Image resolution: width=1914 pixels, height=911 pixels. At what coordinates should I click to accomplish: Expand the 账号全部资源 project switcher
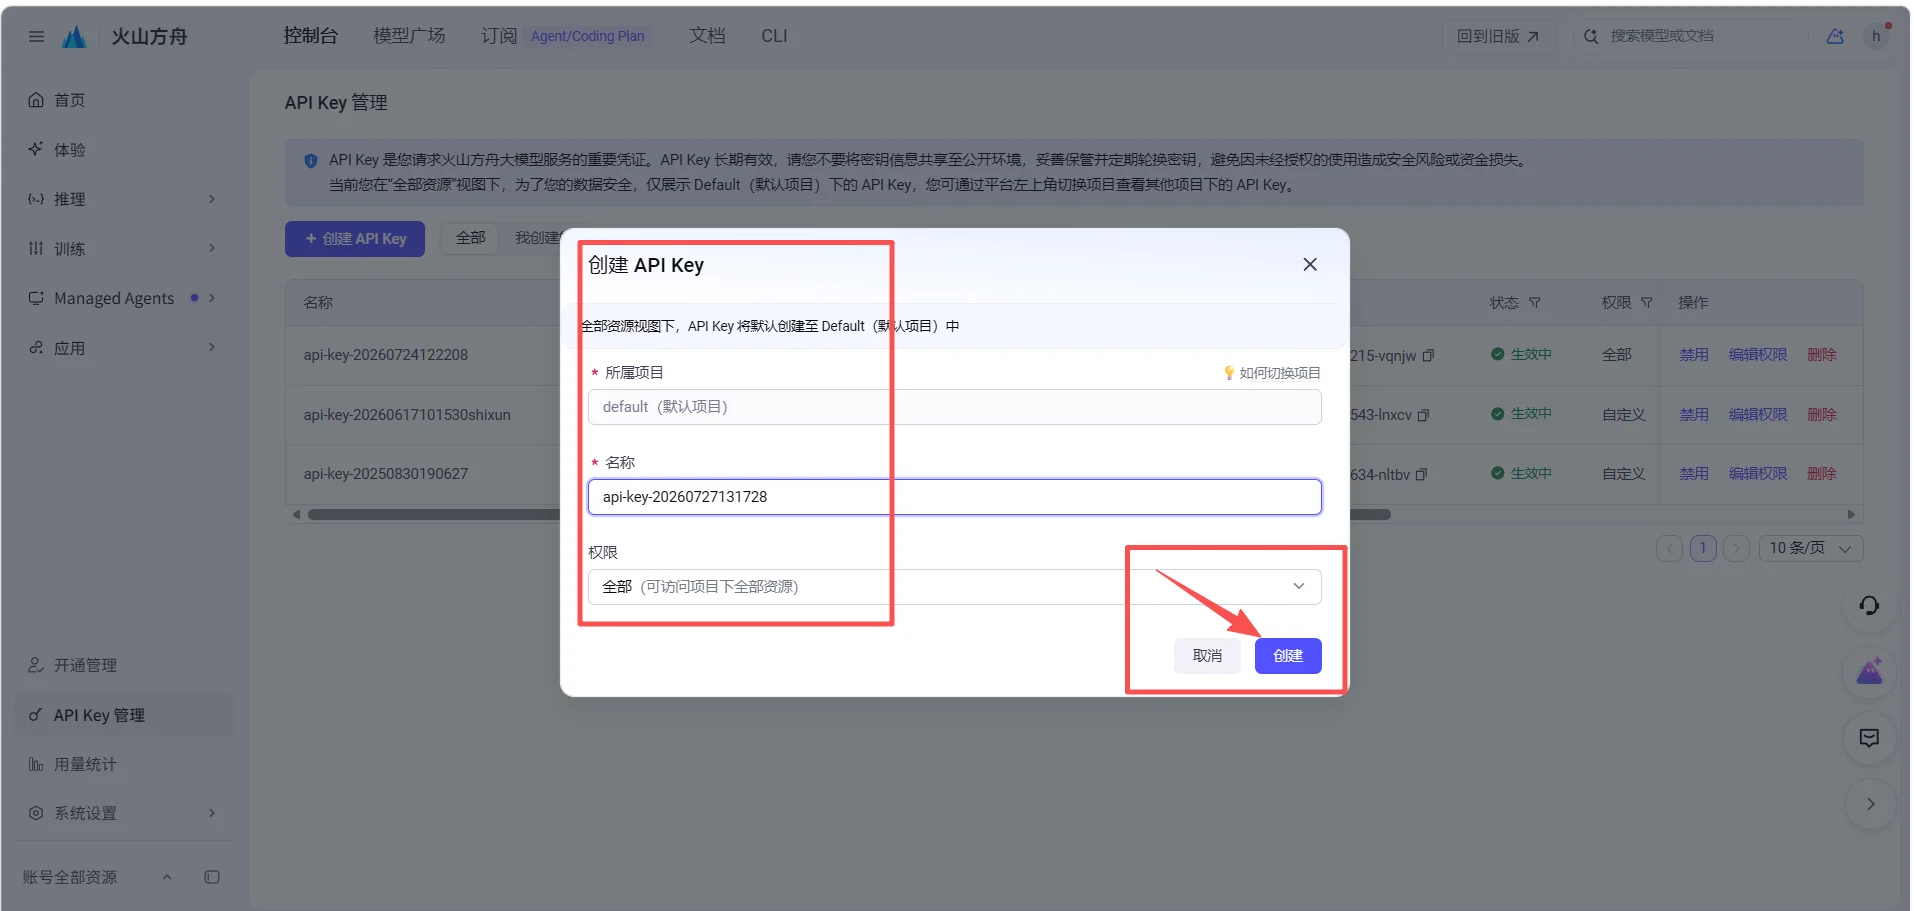[98, 877]
